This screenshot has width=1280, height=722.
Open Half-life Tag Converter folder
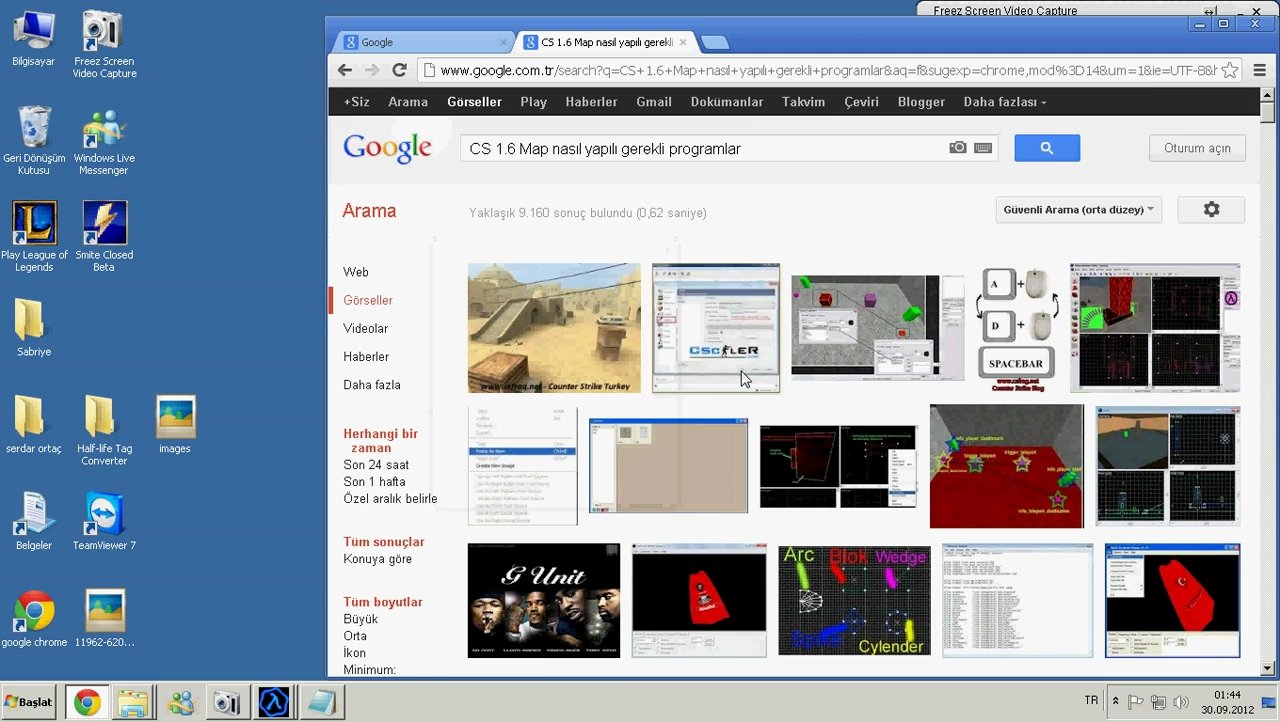point(104,430)
